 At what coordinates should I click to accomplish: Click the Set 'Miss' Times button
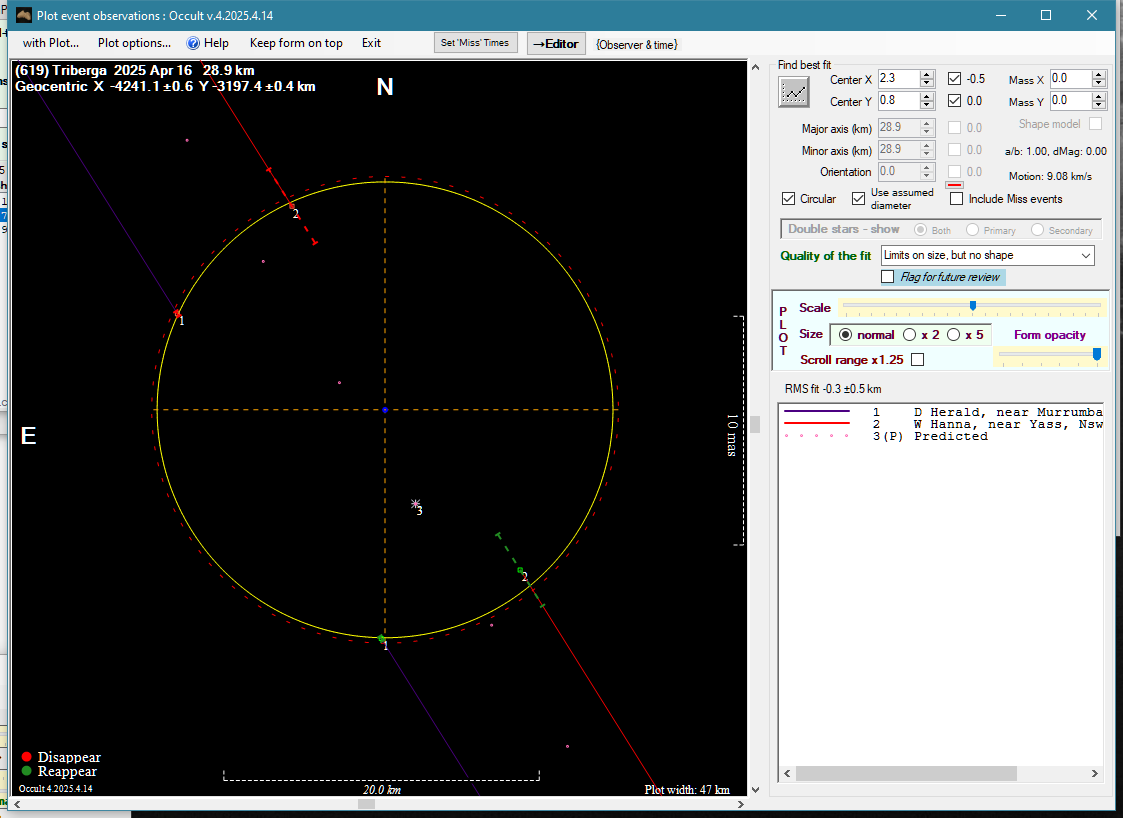point(476,43)
